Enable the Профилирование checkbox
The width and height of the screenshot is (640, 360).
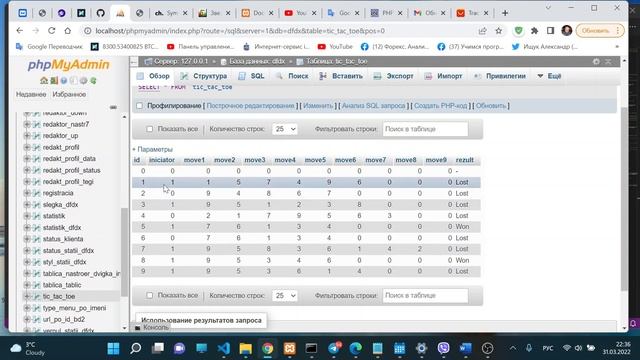point(140,106)
